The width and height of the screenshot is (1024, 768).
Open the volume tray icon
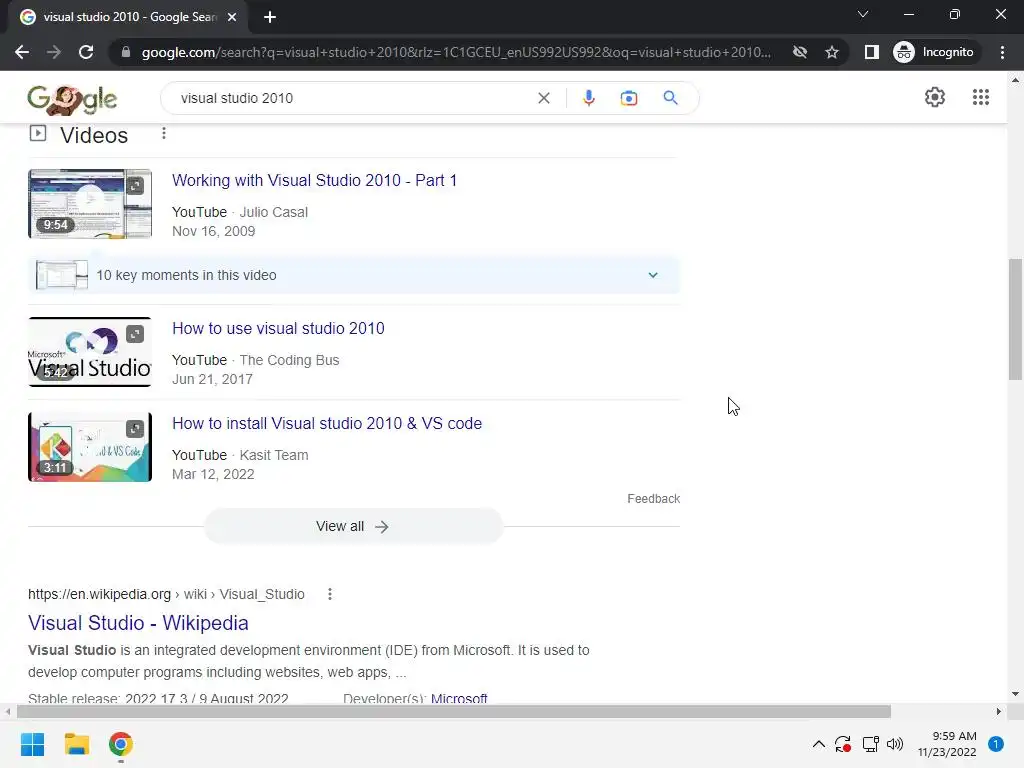[895, 744]
